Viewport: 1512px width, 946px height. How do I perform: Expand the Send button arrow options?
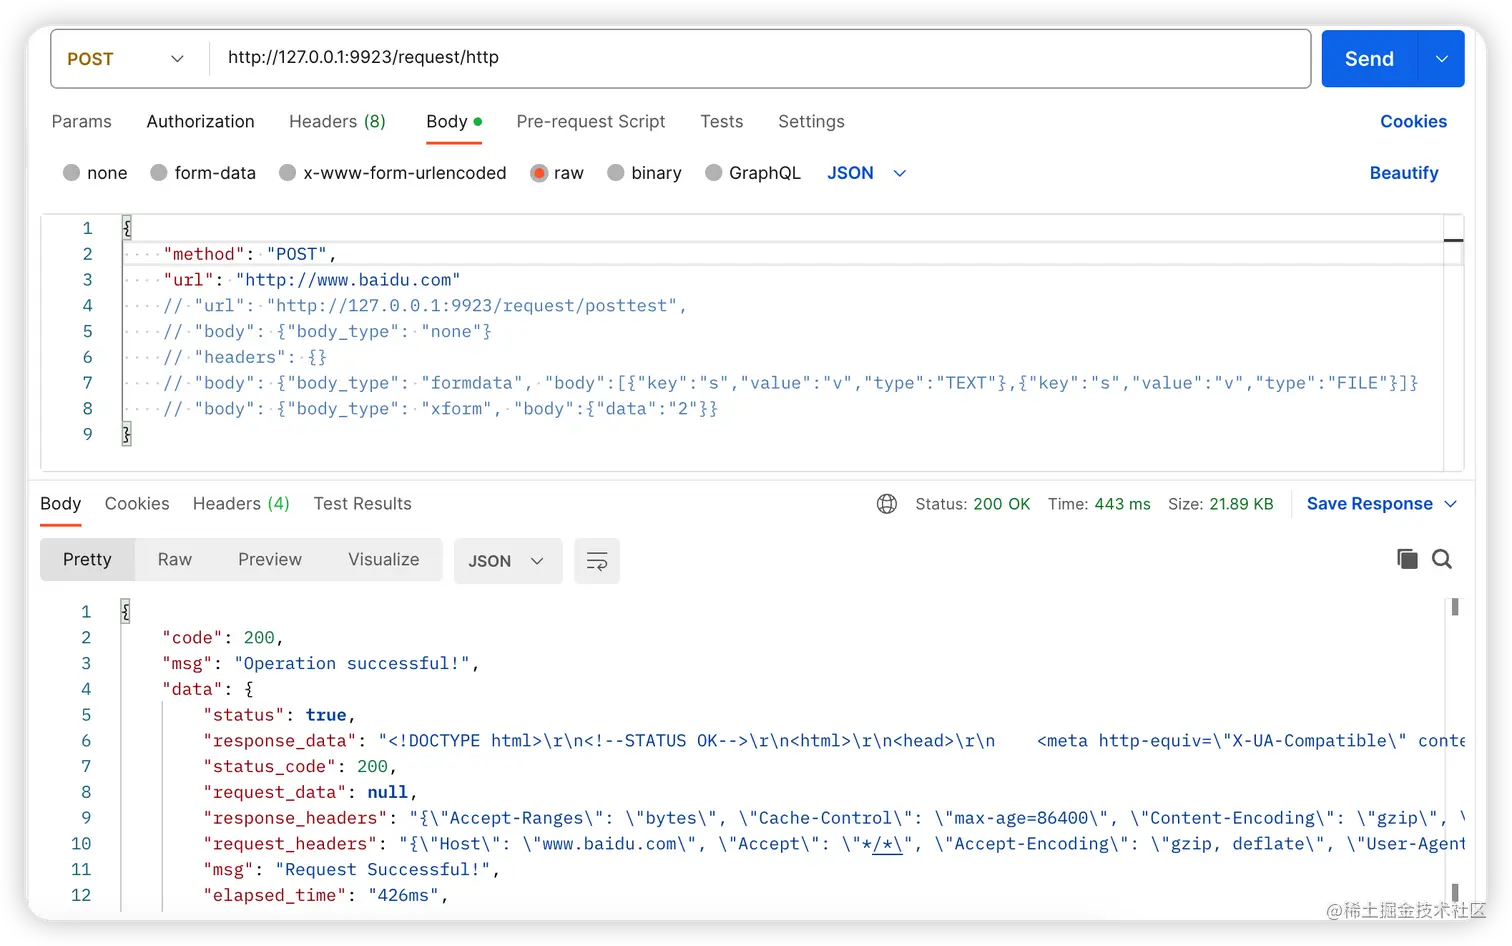pos(1441,59)
